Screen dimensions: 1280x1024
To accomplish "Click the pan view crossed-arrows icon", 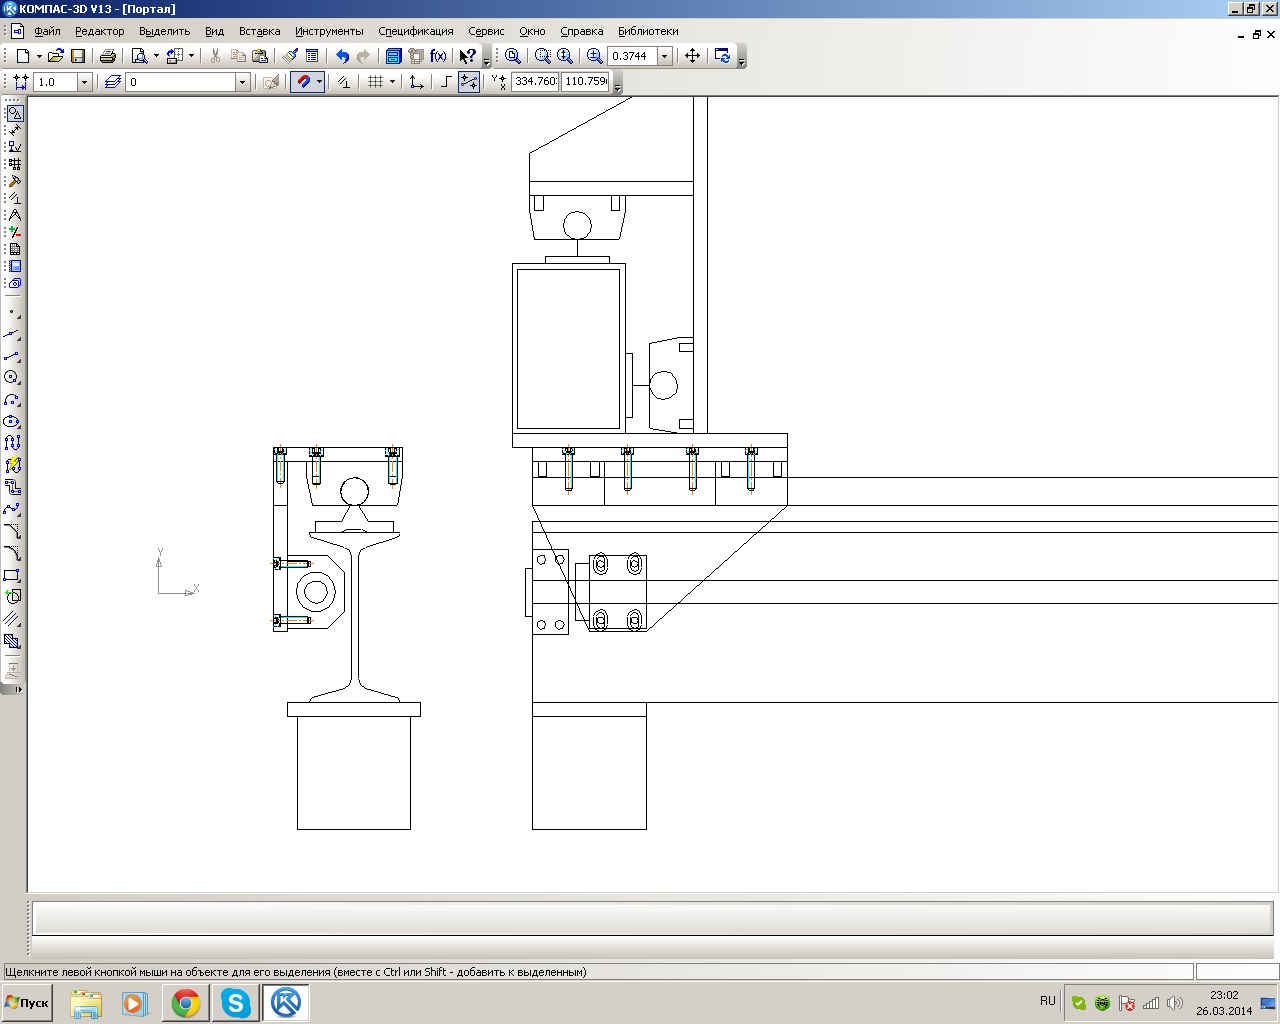I will (x=692, y=56).
